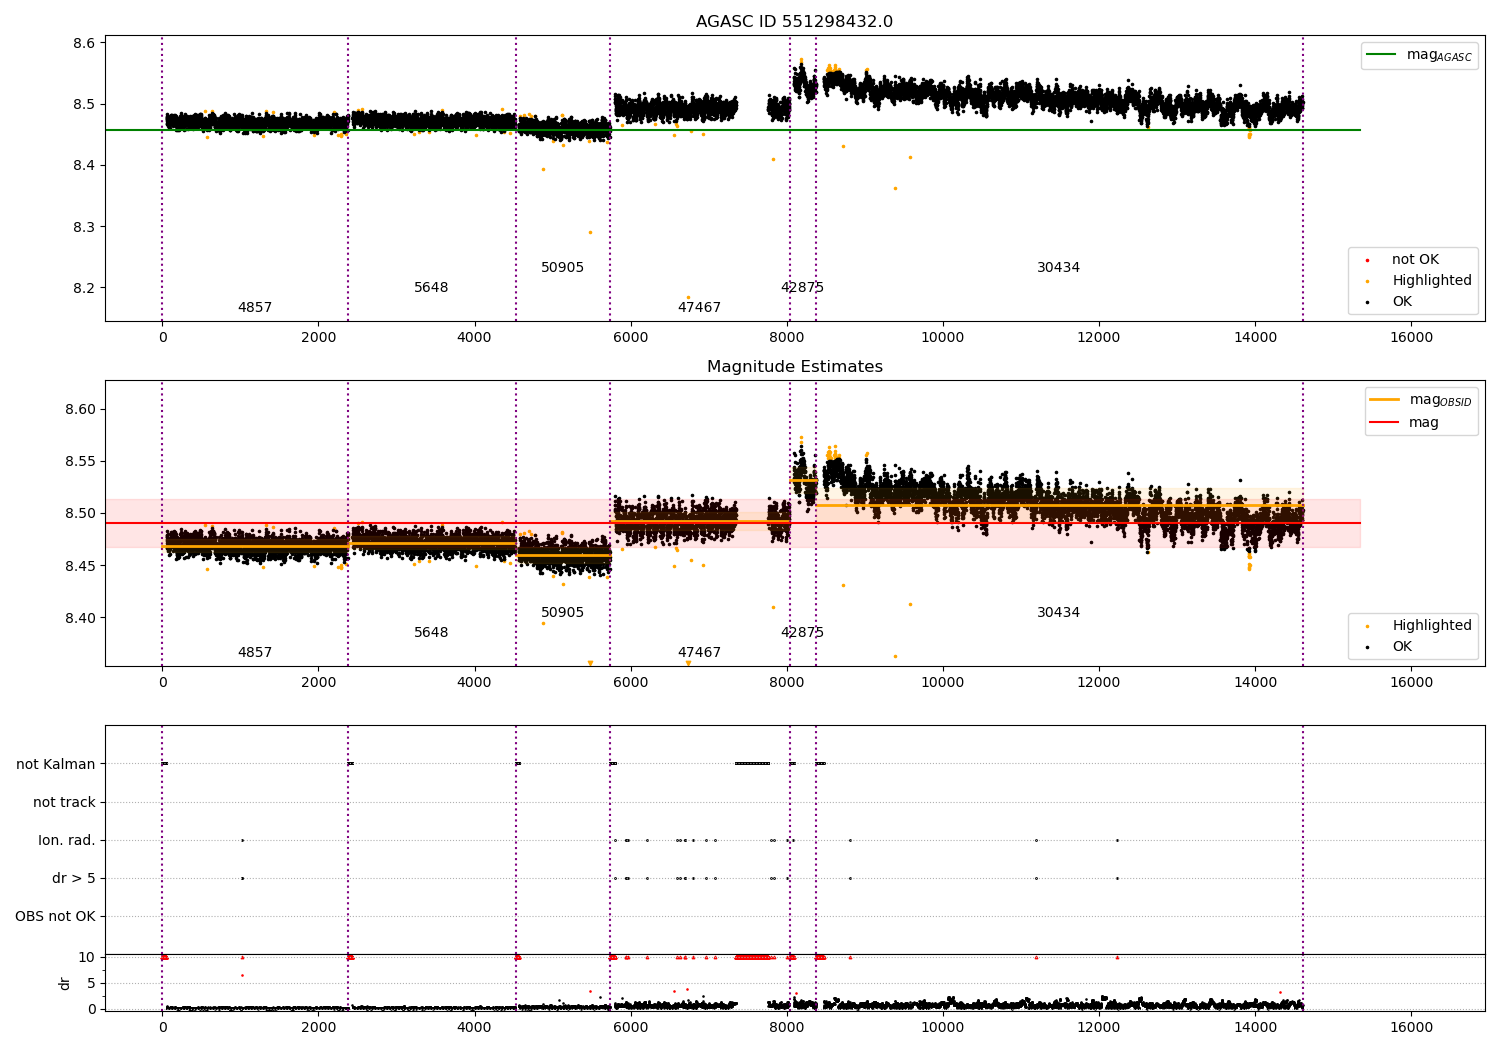
Task: Click the '8.3' y-axis tick label
Action: click(x=84, y=228)
